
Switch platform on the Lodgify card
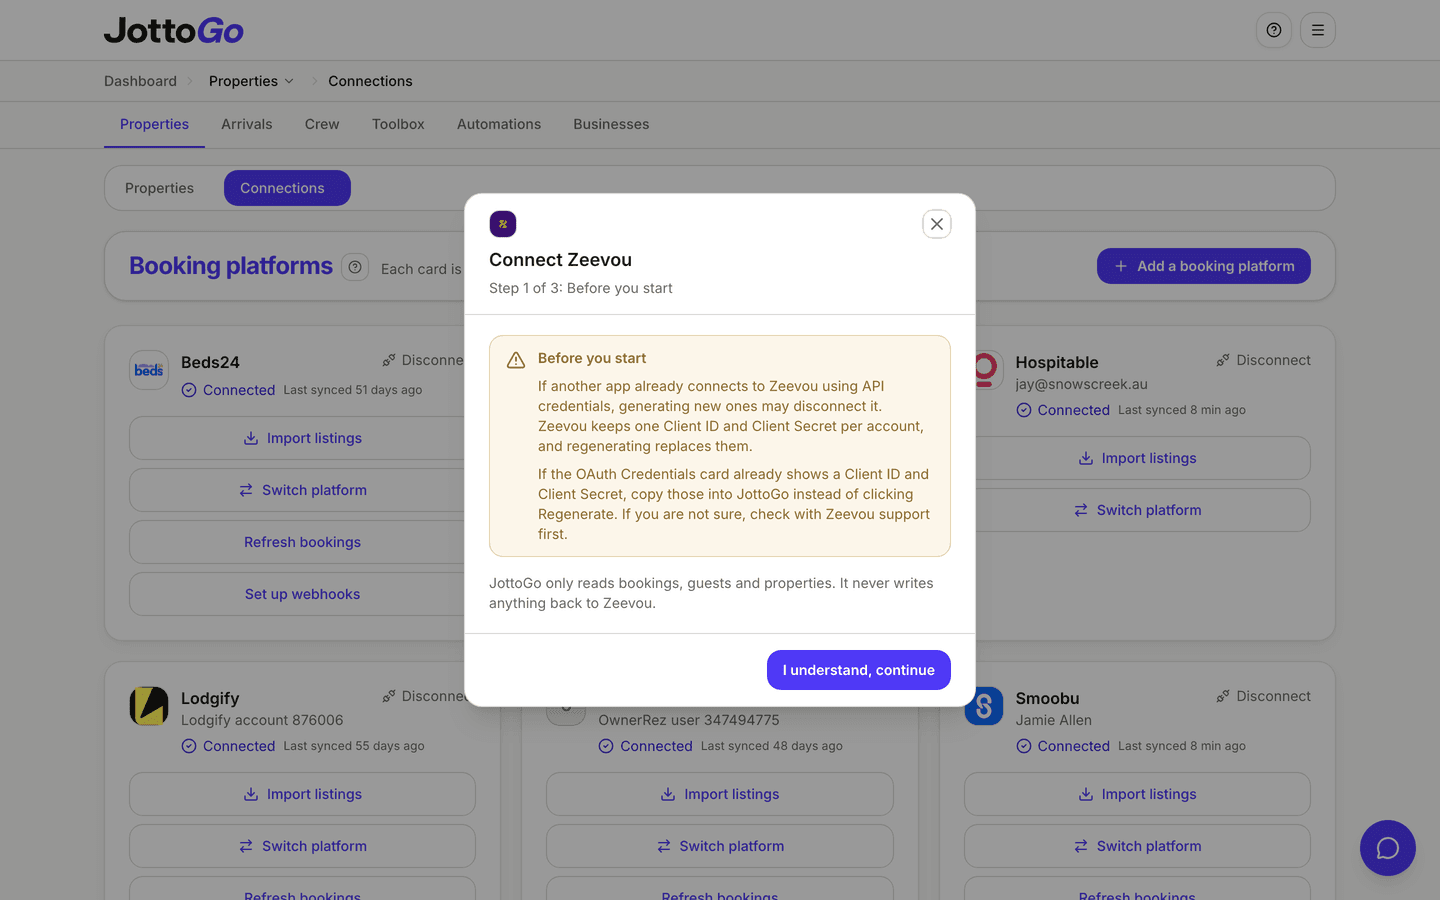(302, 846)
